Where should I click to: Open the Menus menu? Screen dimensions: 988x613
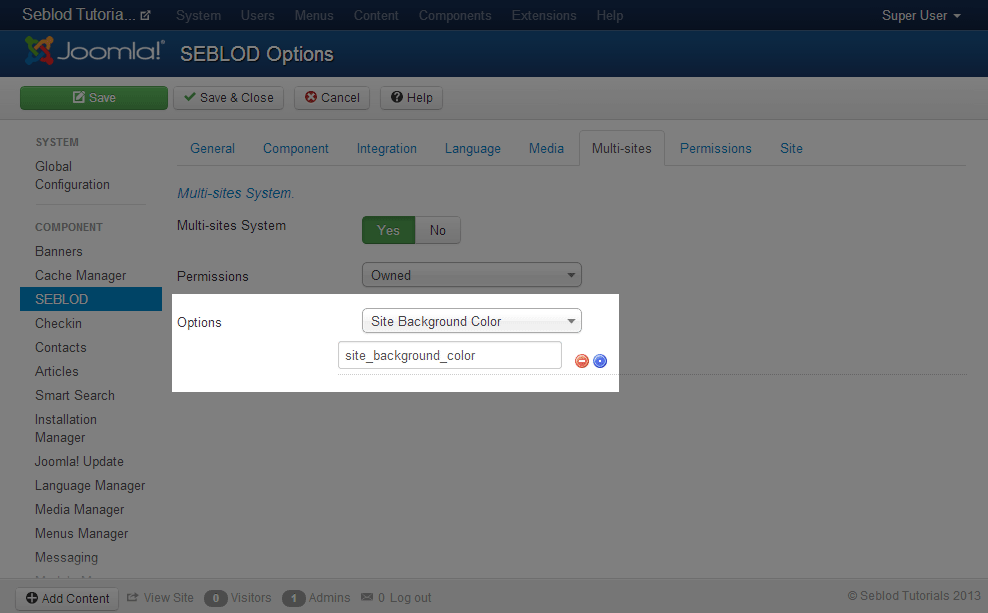click(x=314, y=16)
